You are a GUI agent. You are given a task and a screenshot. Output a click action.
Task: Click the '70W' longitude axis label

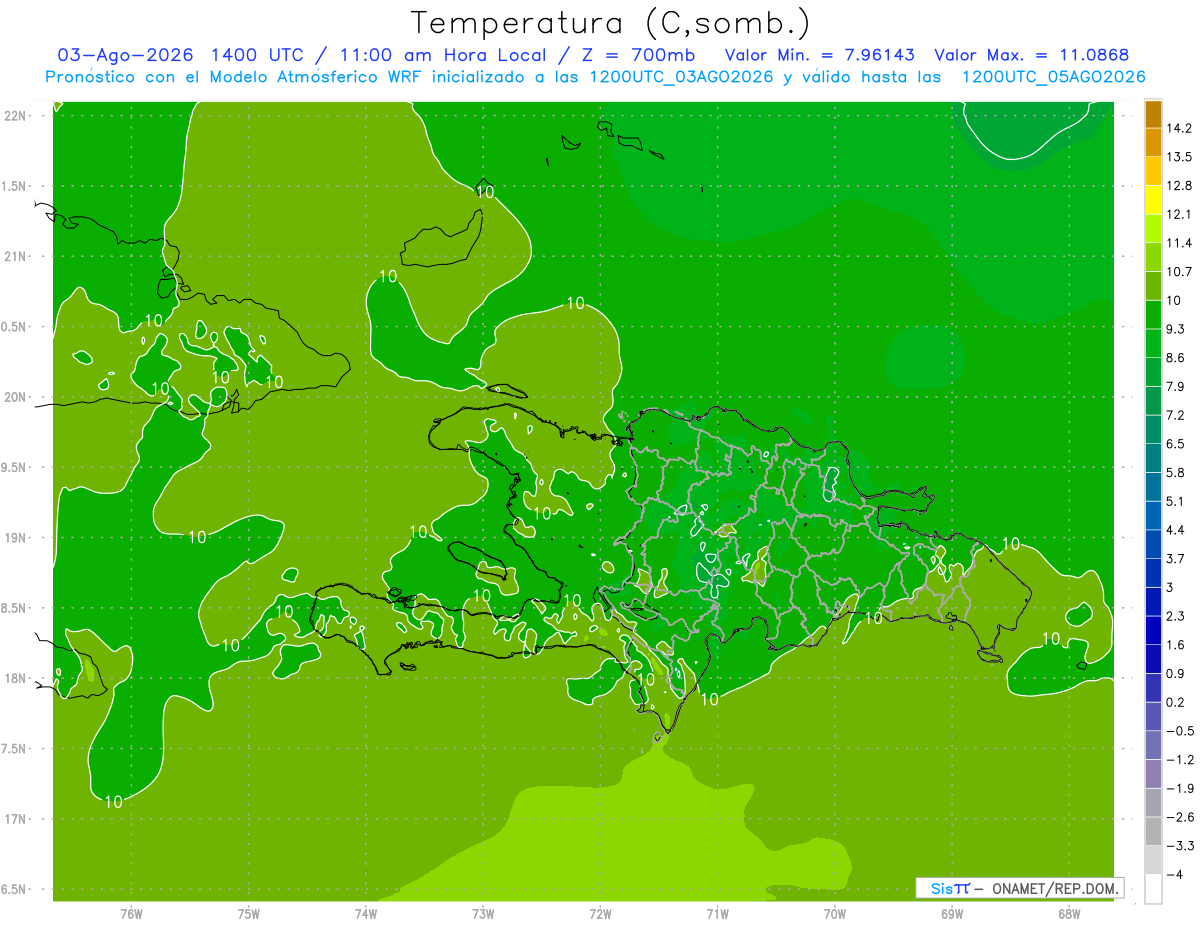click(835, 913)
